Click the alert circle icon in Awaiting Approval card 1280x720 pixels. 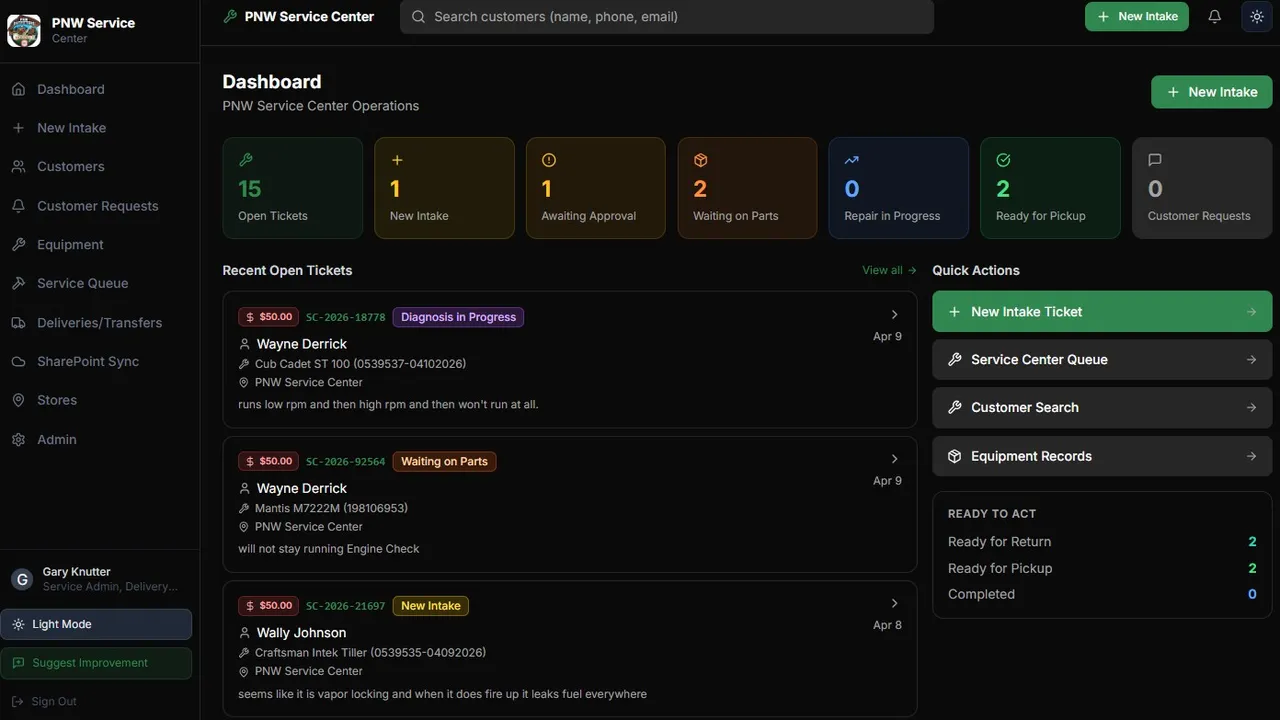coord(549,160)
